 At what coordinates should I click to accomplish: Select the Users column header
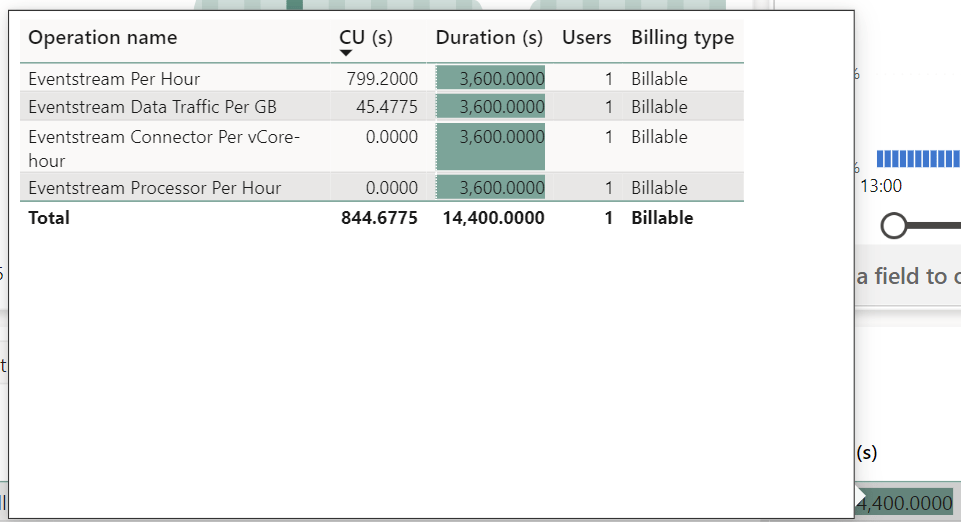click(x=586, y=38)
